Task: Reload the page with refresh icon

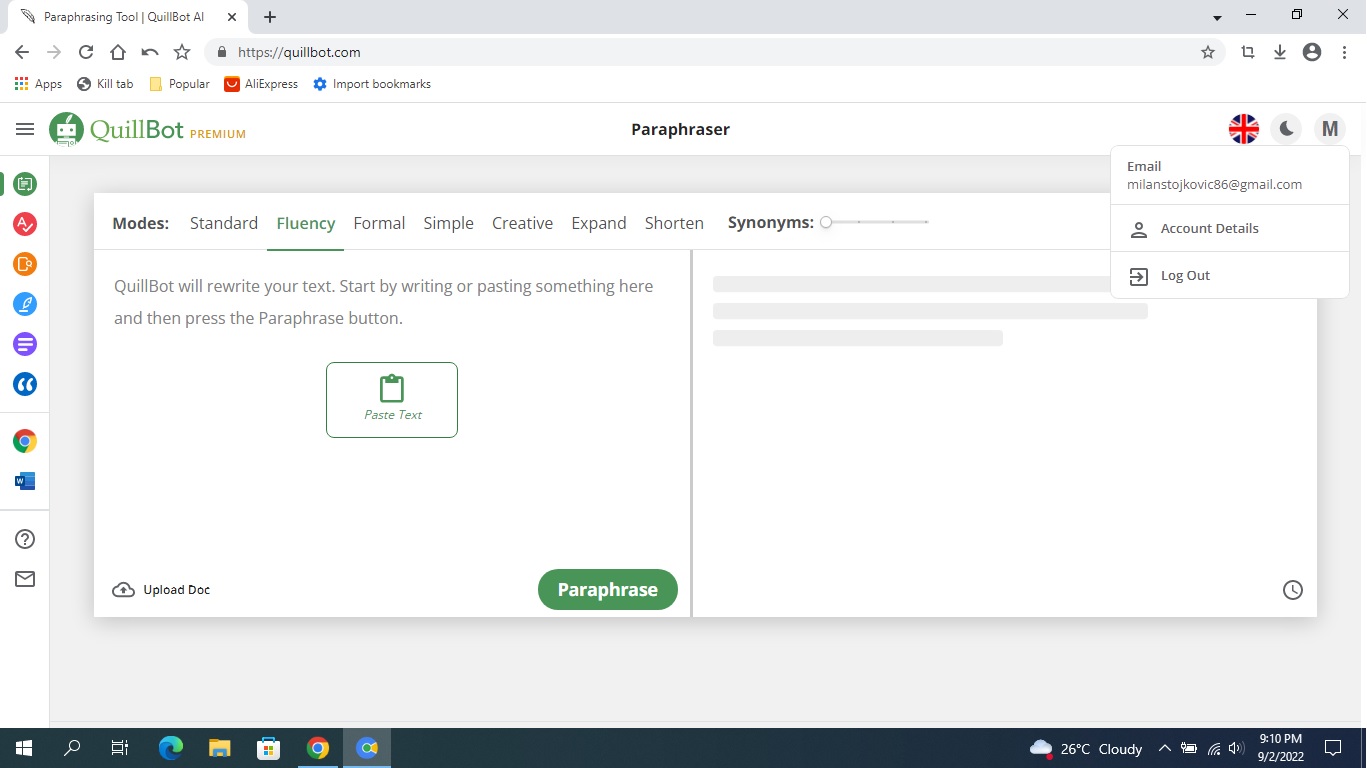Action: pyautogui.click(x=86, y=52)
